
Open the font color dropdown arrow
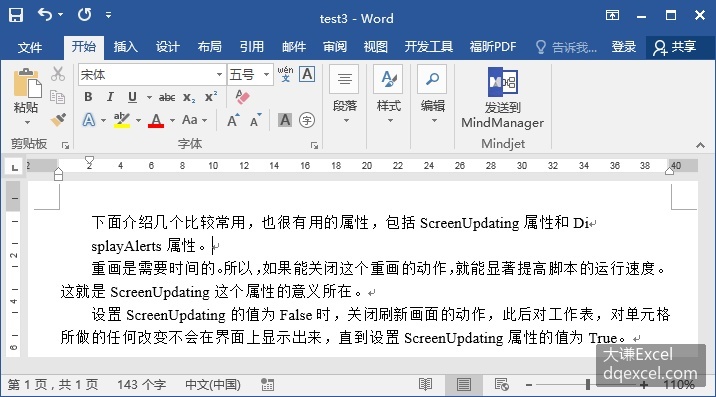173,121
